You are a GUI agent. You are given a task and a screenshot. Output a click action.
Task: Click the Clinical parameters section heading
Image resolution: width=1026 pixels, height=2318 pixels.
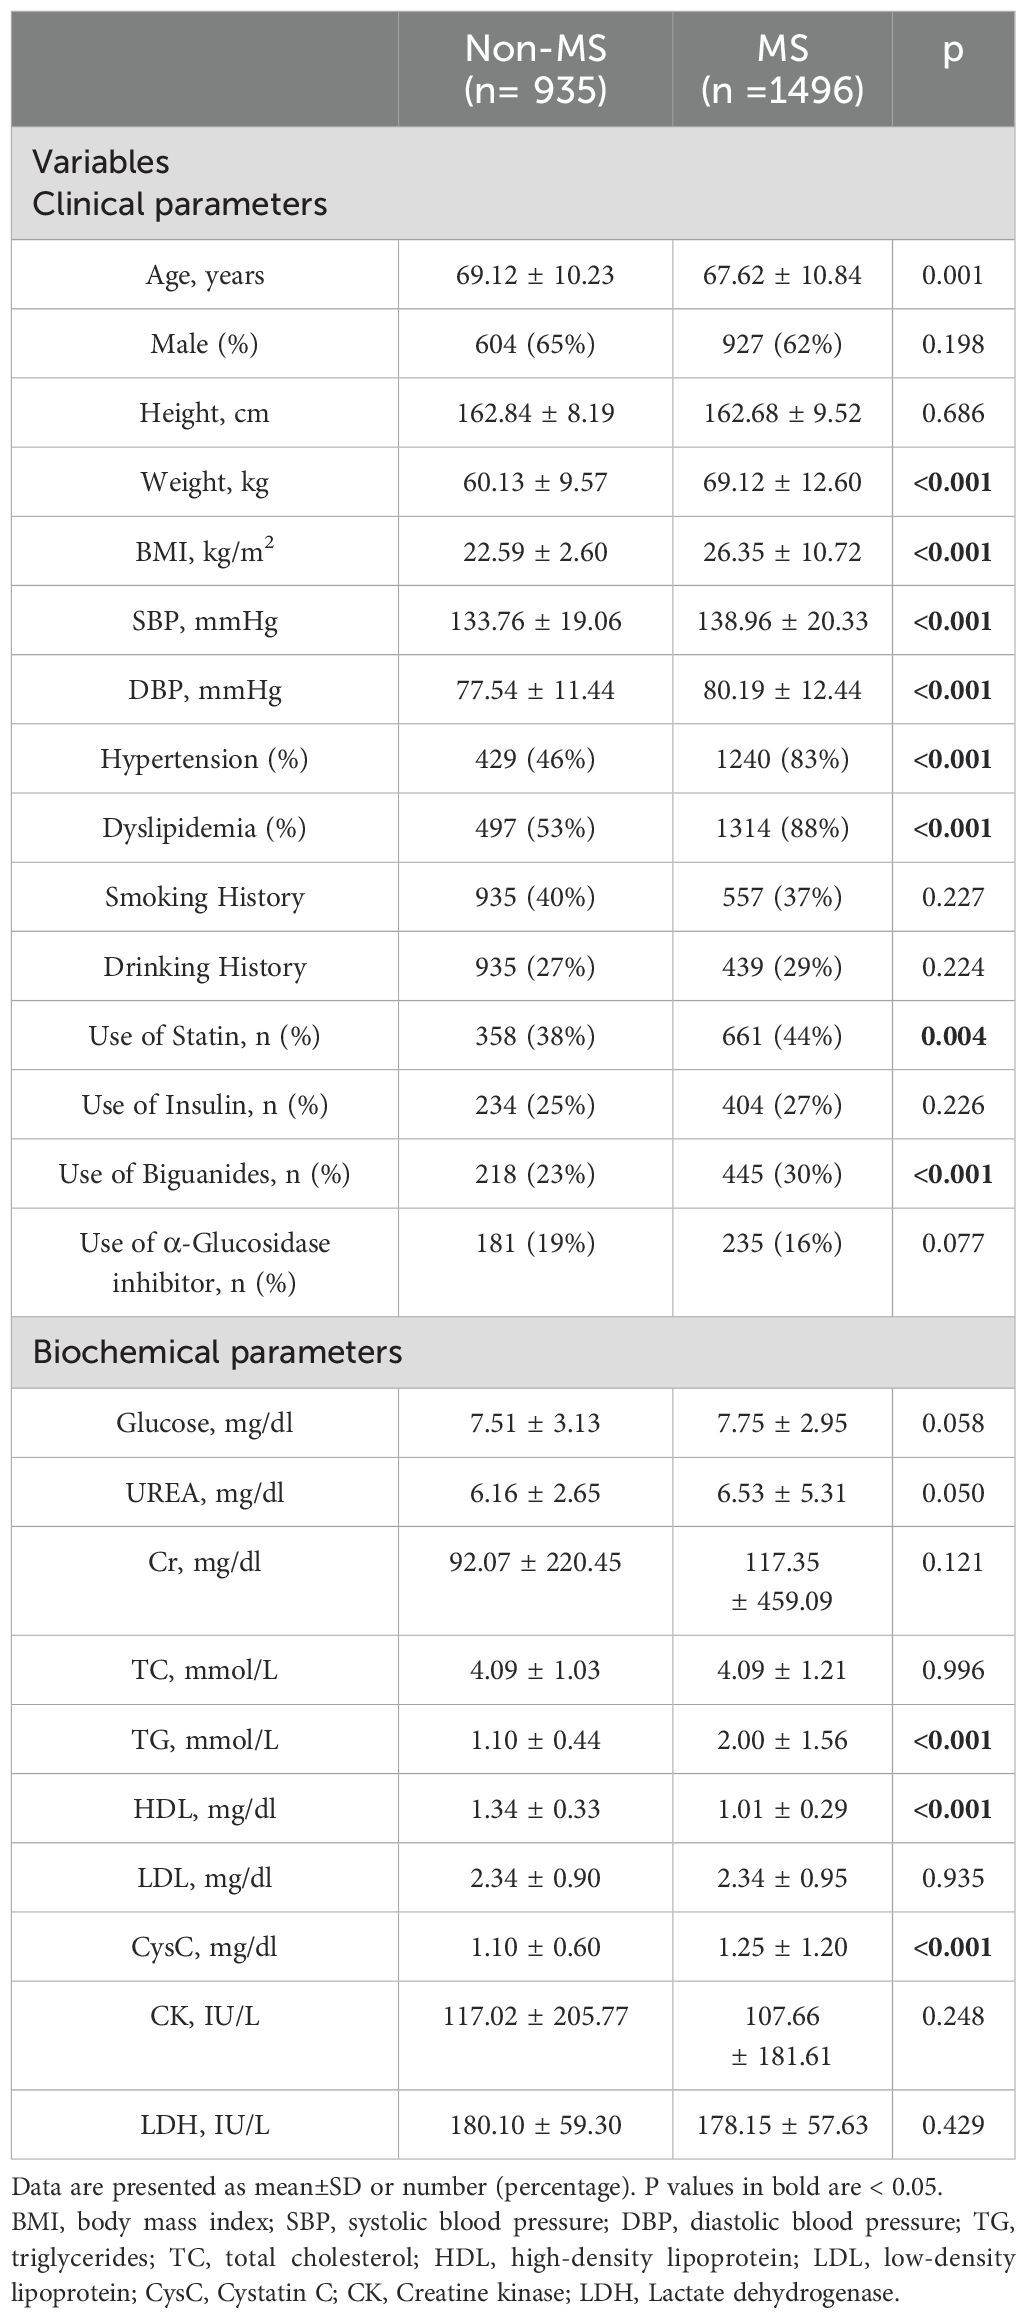pyautogui.click(x=180, y=205)
